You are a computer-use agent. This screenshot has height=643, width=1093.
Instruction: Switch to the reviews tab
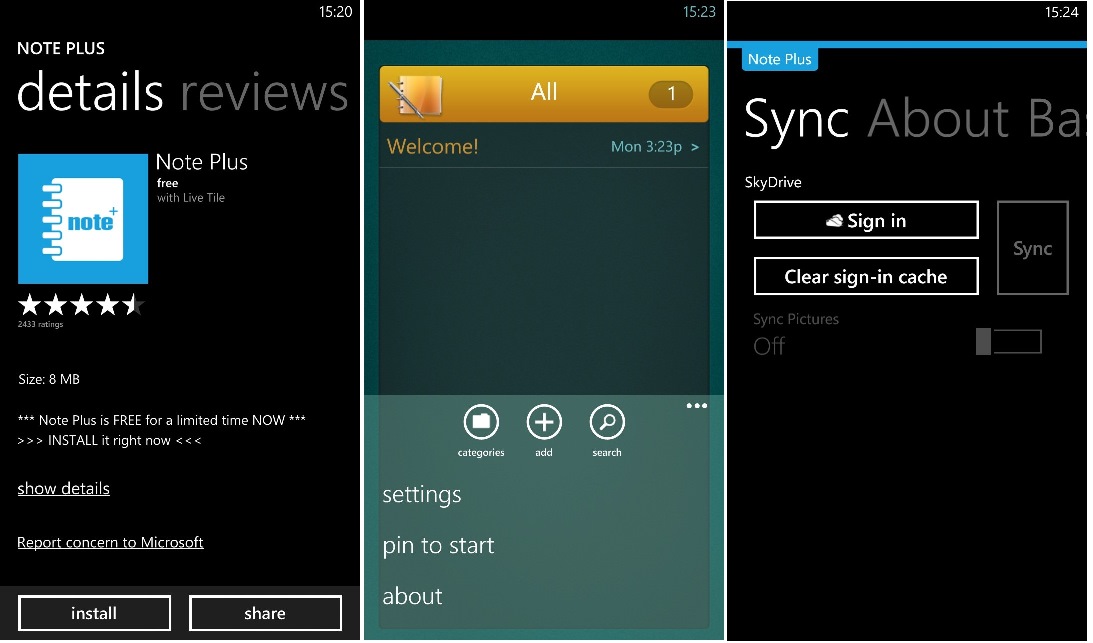point(264,92)
